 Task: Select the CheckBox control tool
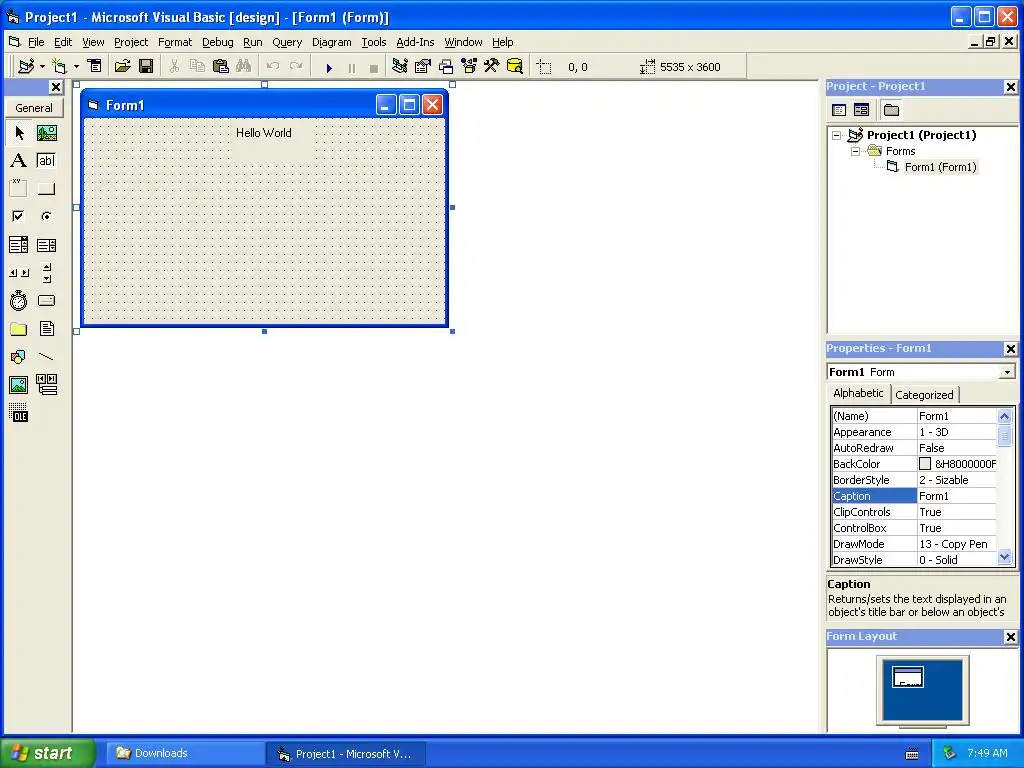(x=19, y=216)
